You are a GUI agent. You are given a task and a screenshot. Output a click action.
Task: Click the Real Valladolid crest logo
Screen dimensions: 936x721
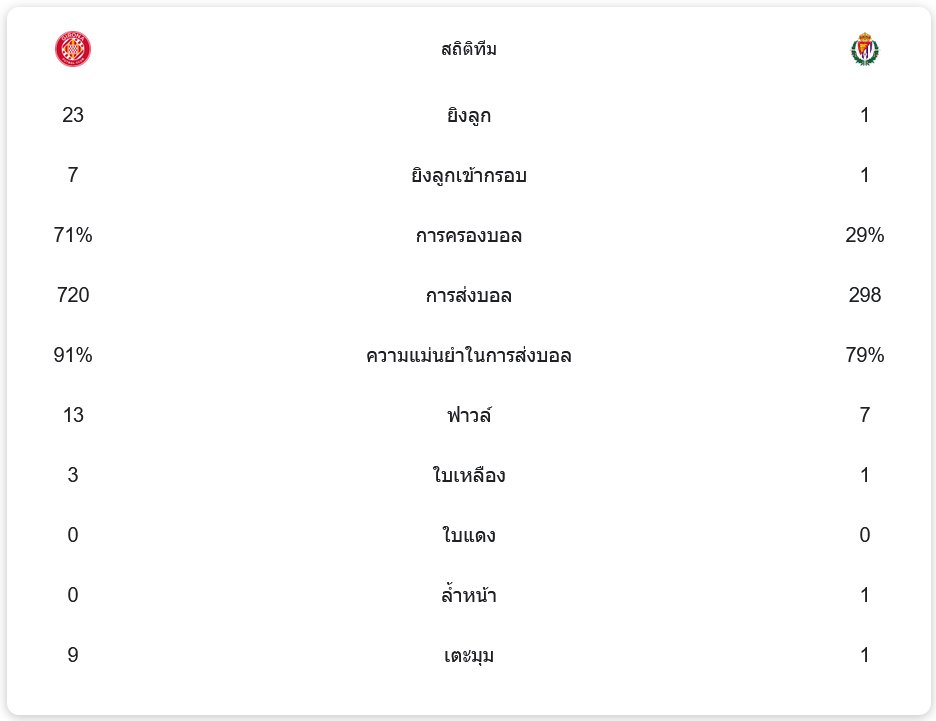tap(864, 49)
